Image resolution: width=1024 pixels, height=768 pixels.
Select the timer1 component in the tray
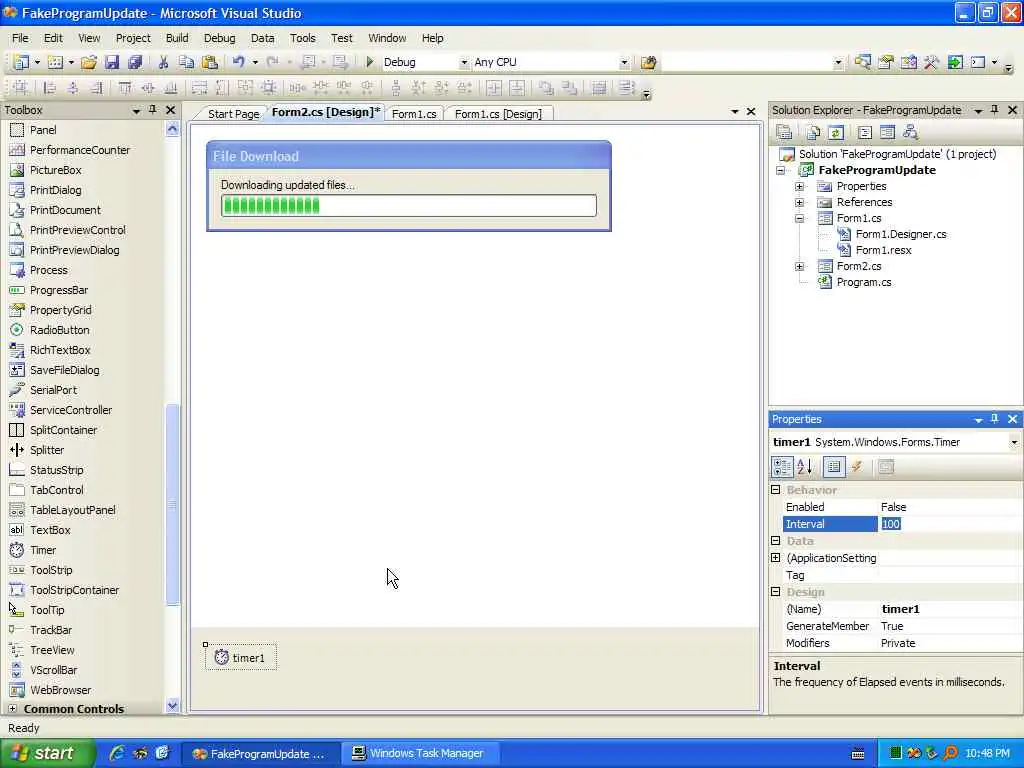click(x=241, y=658)
